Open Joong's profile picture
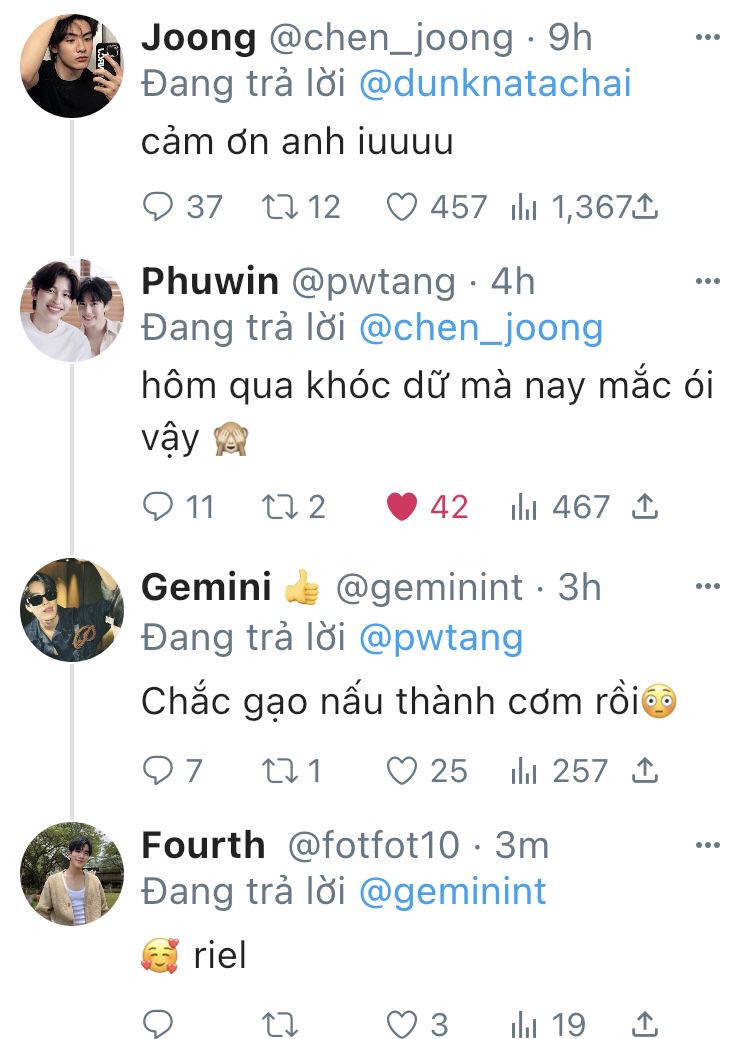The image size is (750, 1039). (71, 66)
